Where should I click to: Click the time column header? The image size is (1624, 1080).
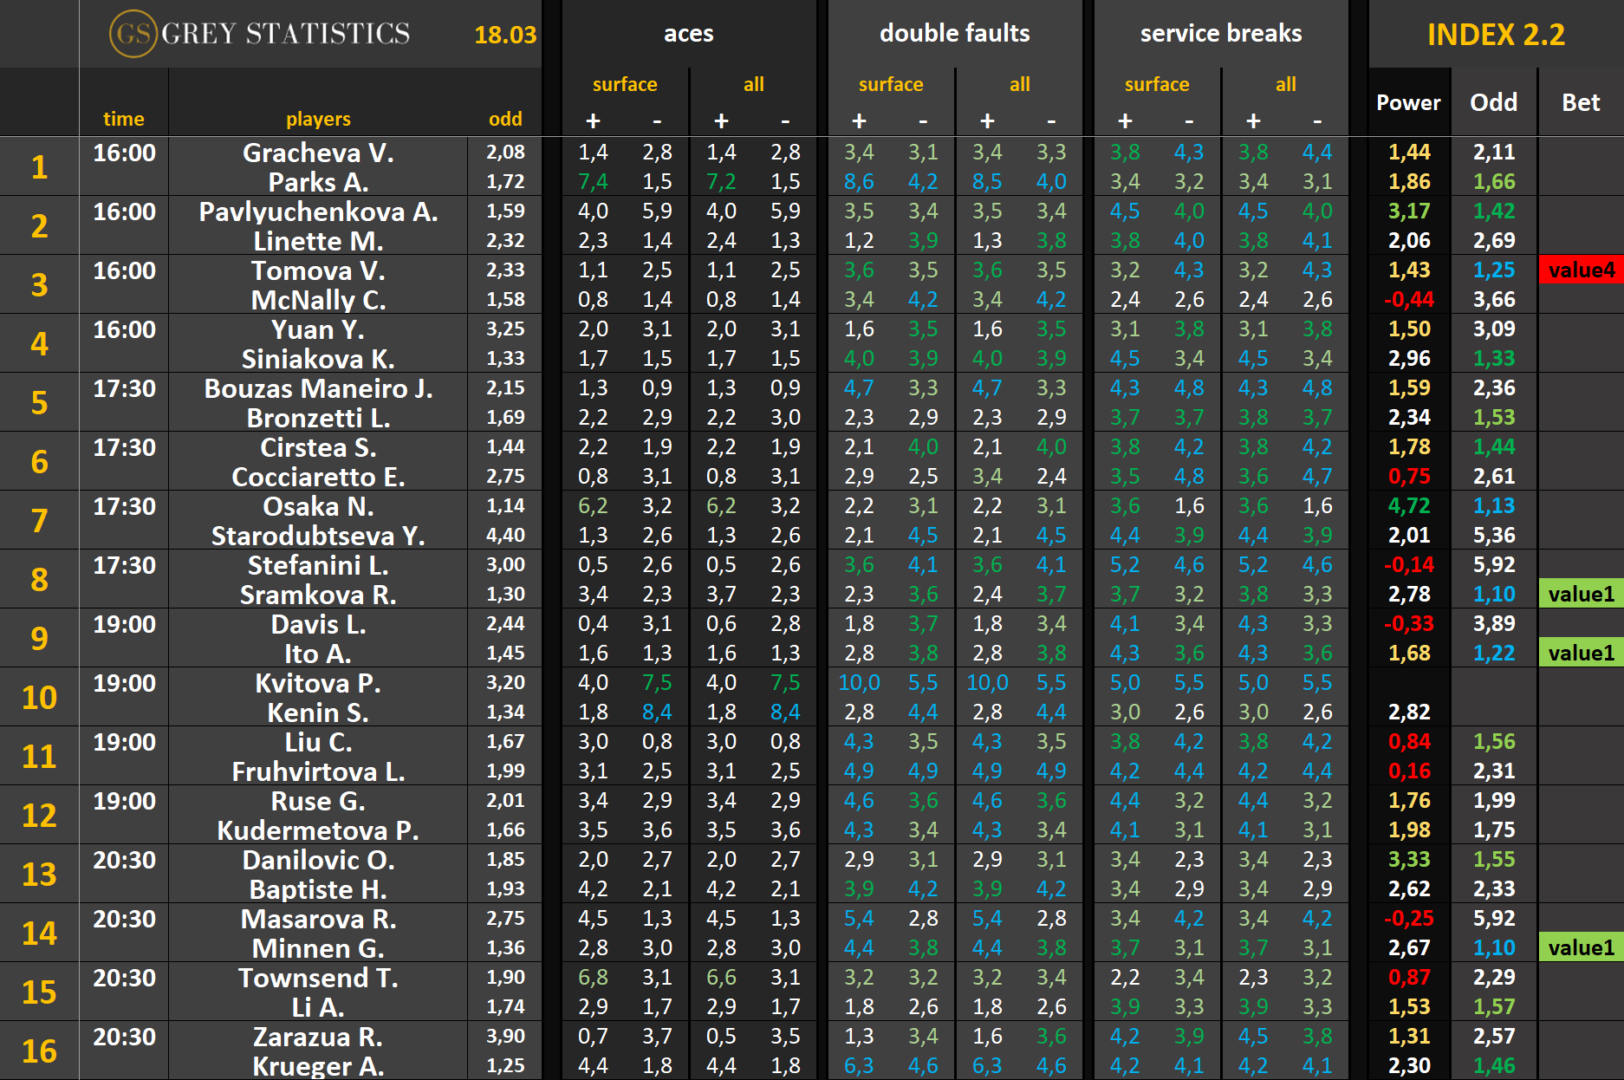[124, 119]
